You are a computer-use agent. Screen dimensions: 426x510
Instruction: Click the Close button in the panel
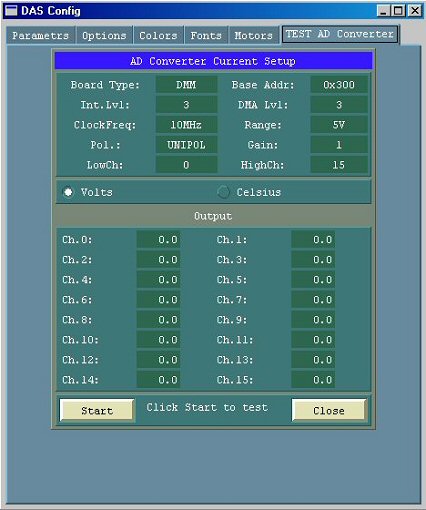tap(329, 410)
